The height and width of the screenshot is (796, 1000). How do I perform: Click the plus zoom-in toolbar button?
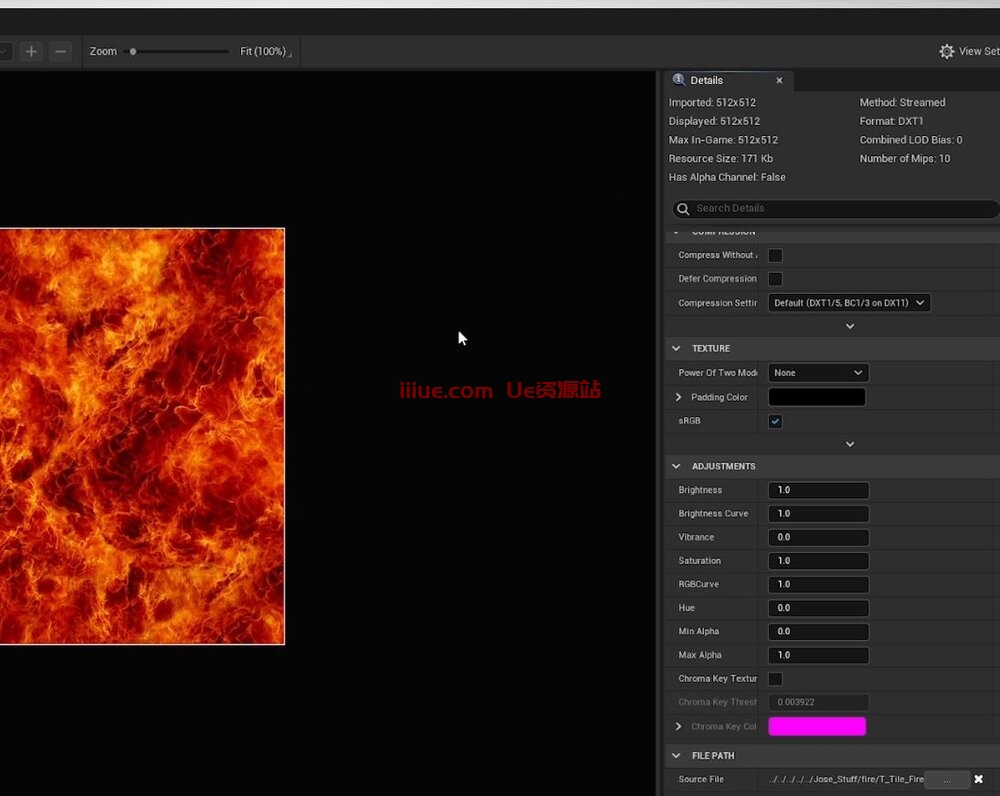31,51
